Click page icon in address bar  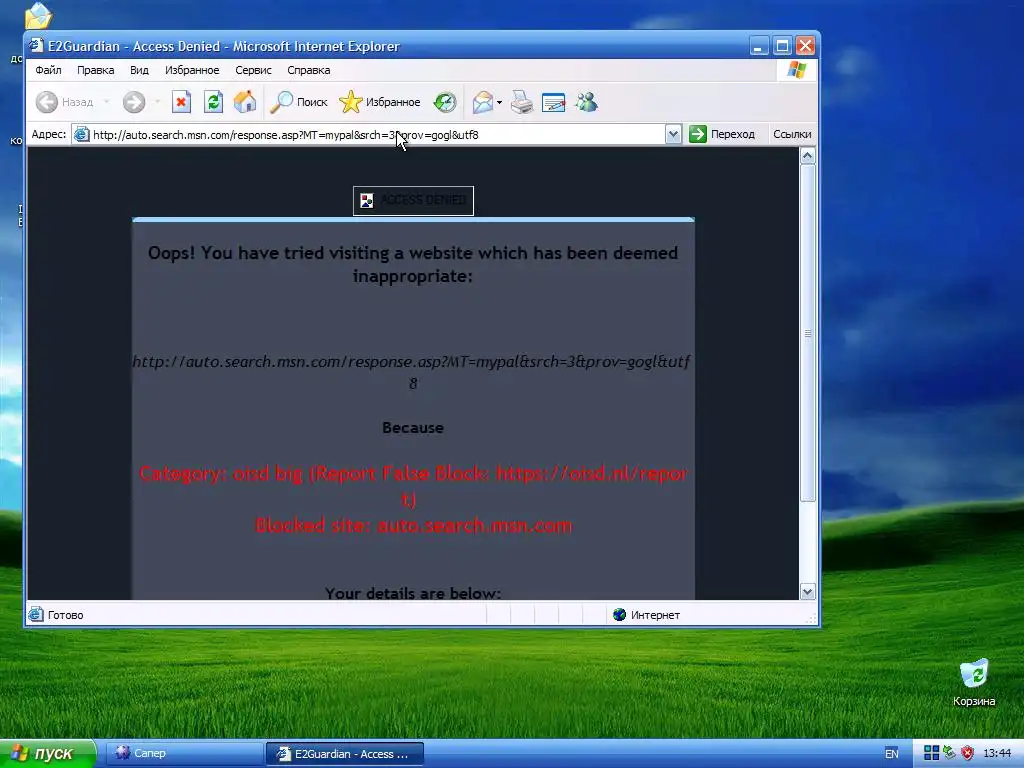[x=82, y=135]
